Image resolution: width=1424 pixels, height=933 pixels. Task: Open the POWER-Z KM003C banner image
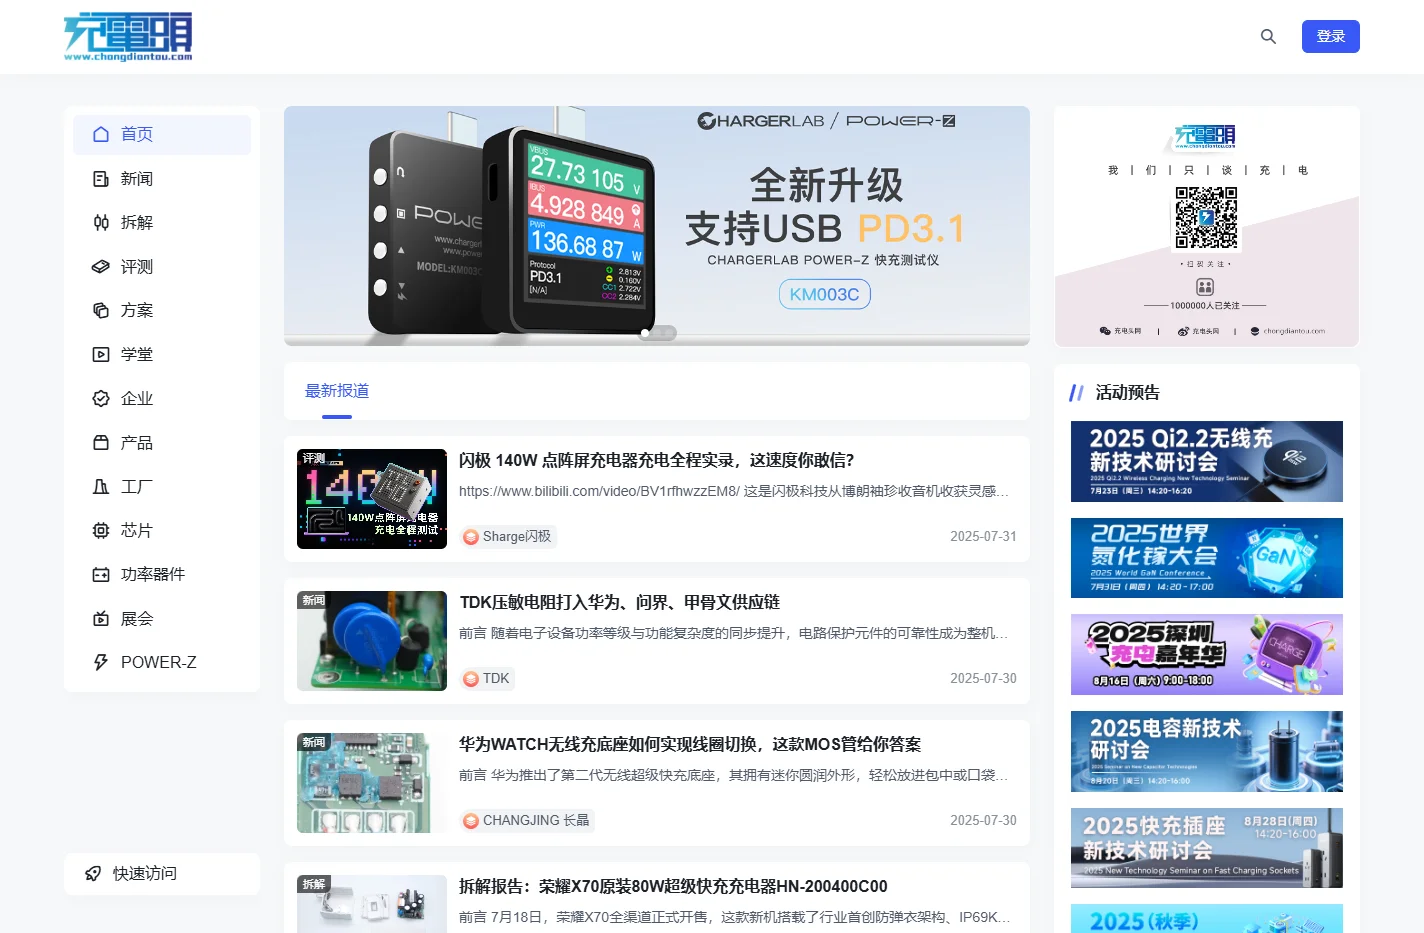click(x=657, y=226)
